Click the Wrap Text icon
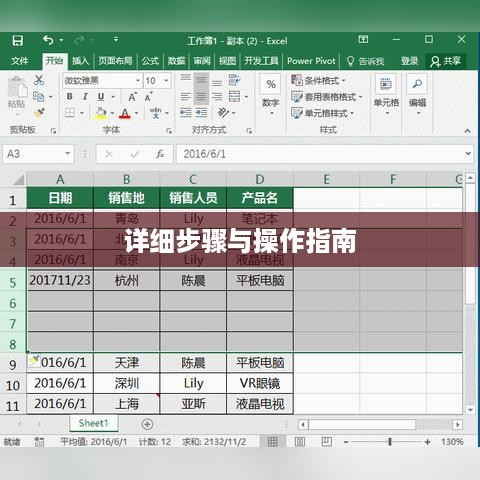Viewport: 480px width, 480px height. pyautogui.click(x=234, y=80)
